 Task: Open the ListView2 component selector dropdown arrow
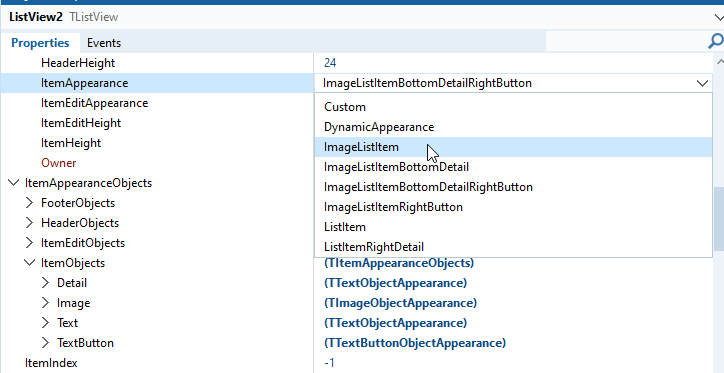[719, 18]
